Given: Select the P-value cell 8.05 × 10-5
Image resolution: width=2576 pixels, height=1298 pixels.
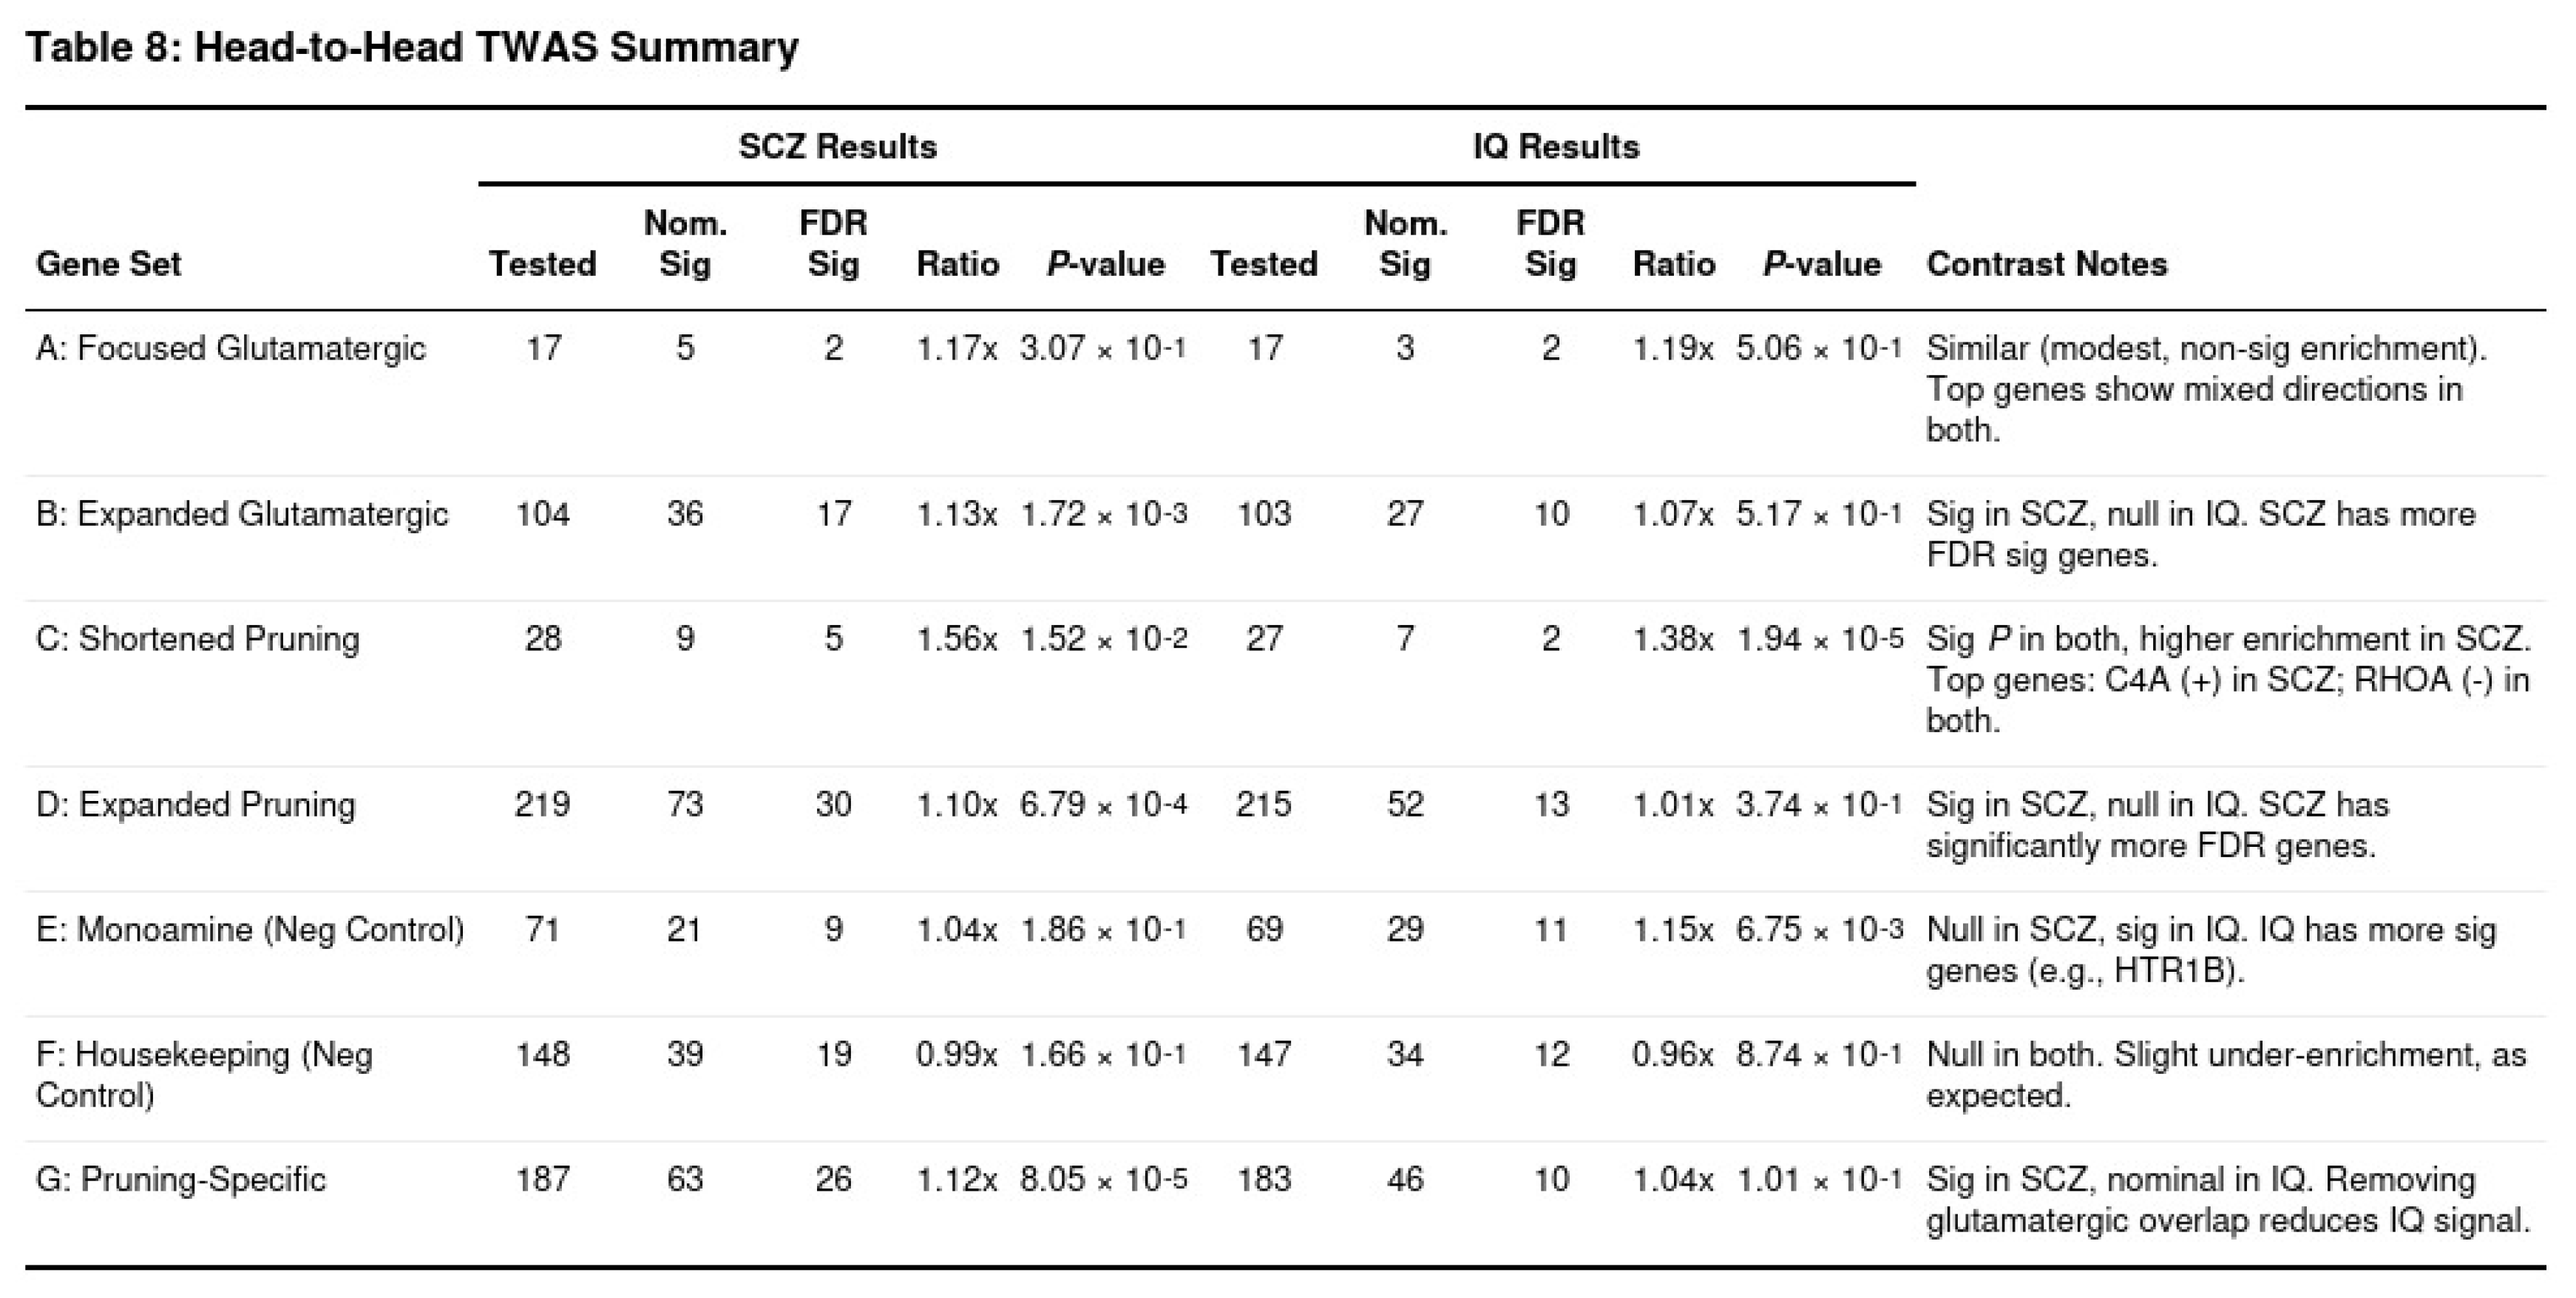Looking at the screenshot, I should [1103, 1180].
